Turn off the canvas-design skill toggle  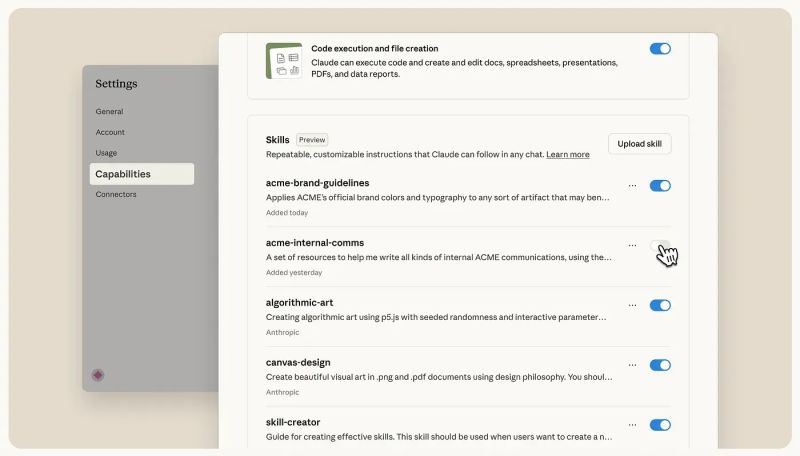[x=660, y=365]
